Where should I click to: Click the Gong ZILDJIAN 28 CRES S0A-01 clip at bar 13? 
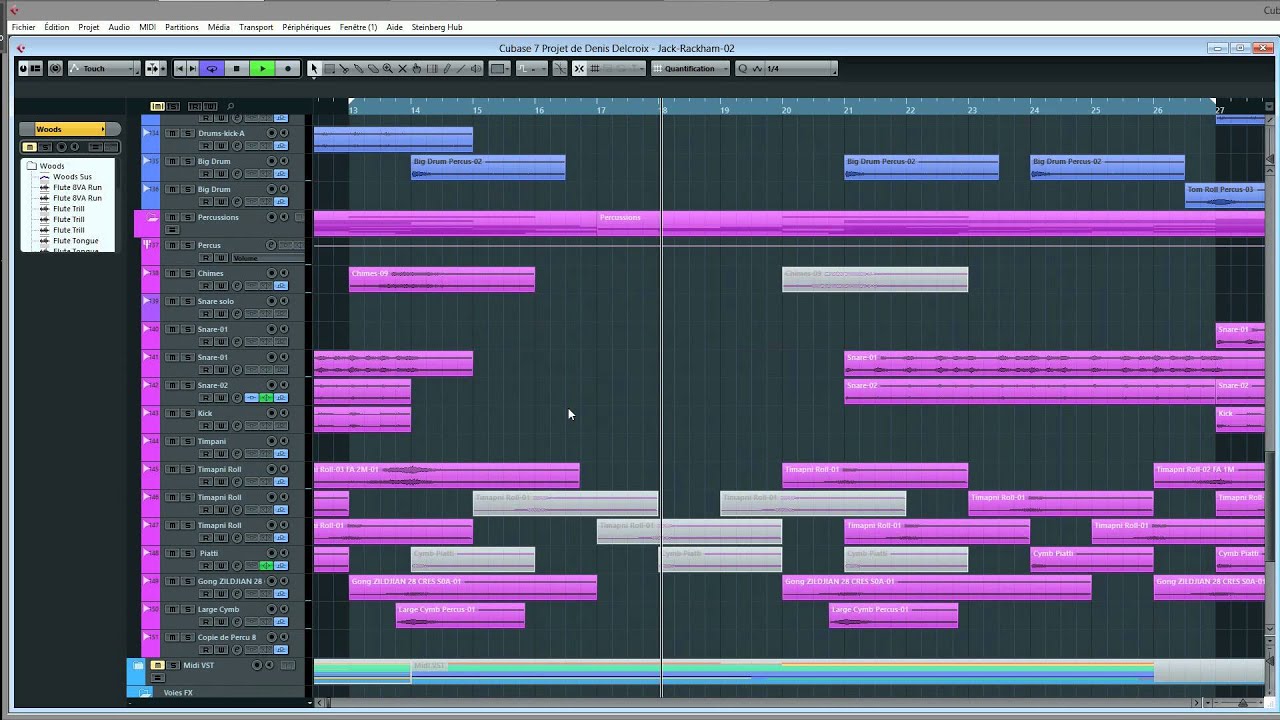pos(473,587)
